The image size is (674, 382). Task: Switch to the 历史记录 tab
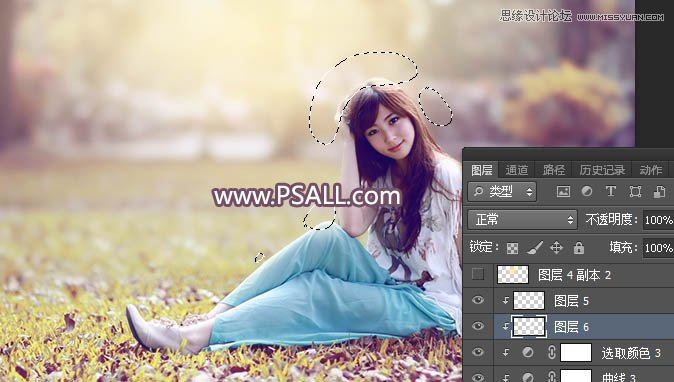602,170
